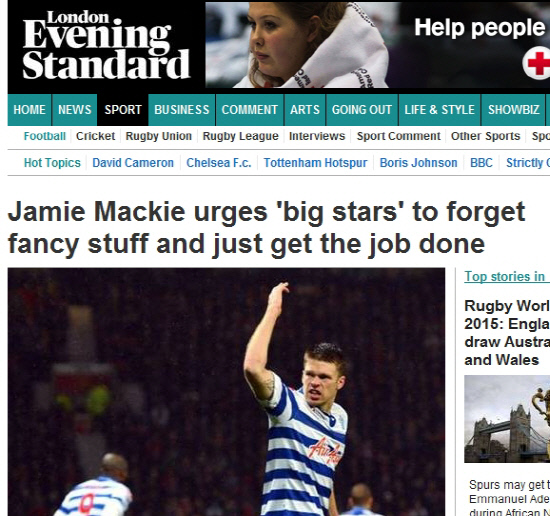Open the GOING OUT tab
Image resolution: width=550 pixels, height=516 pixels.
[x=362, y=110]
